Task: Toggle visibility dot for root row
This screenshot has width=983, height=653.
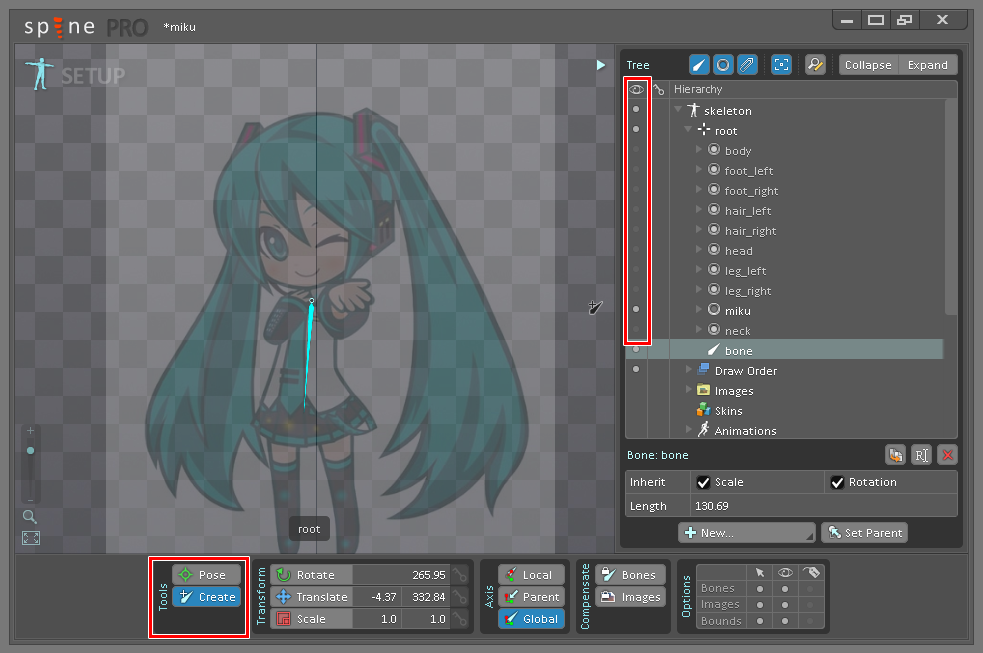Action: [636, 129]
